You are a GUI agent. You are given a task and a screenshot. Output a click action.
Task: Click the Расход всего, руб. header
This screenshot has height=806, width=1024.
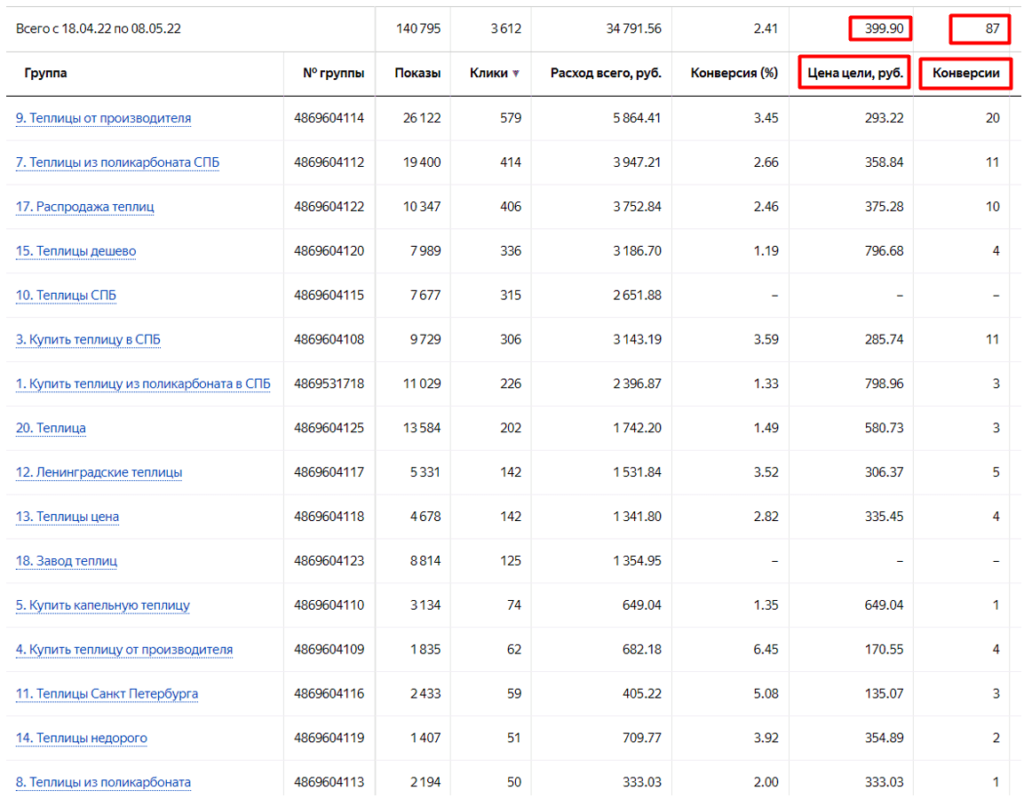(x=605, y=74)
